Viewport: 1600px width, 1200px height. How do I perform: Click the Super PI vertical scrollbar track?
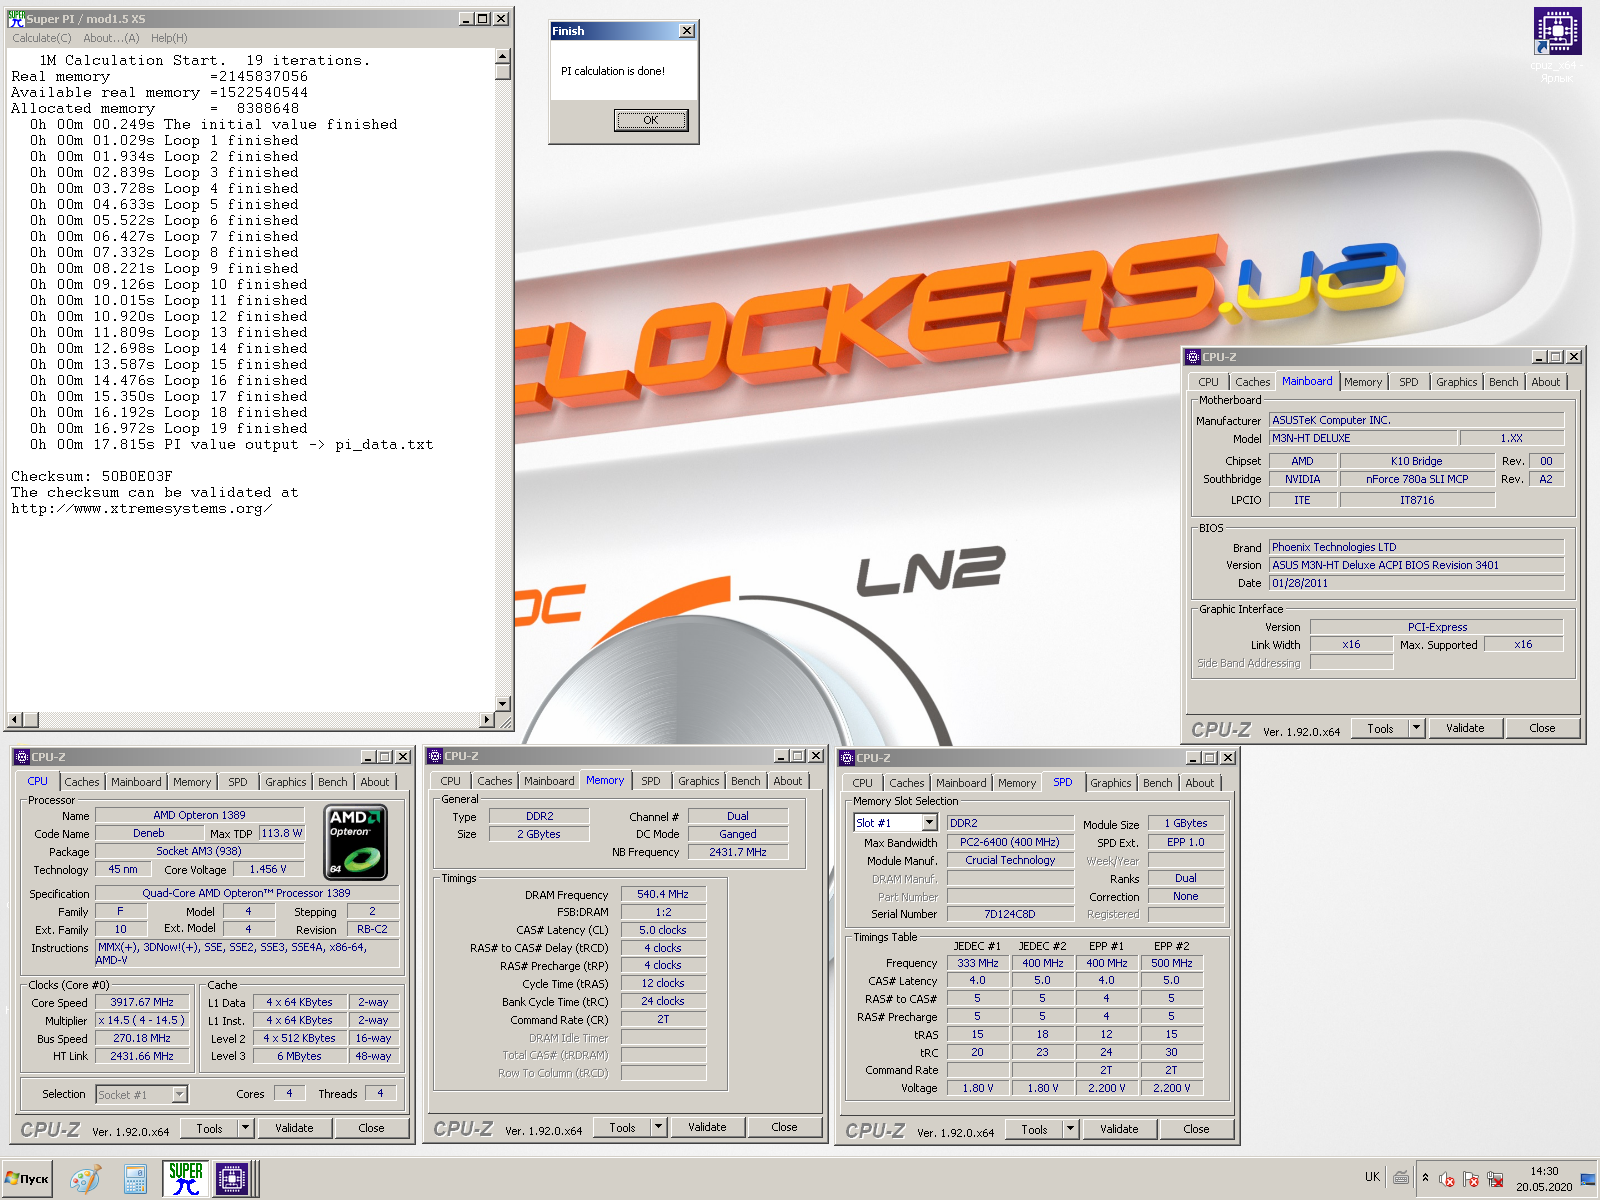(503, 380)
